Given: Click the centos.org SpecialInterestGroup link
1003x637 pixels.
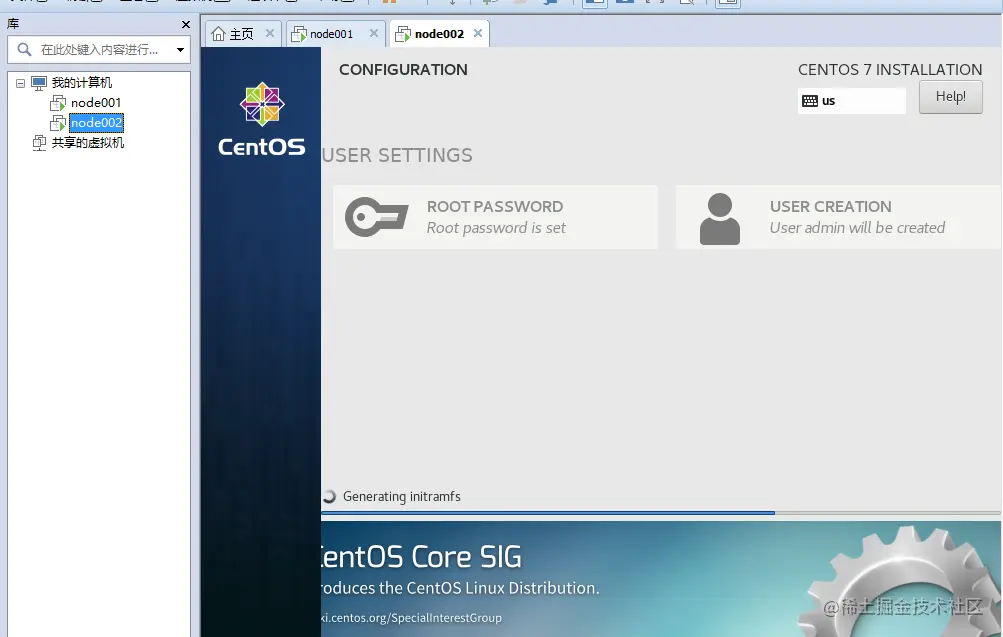Looking at the screenshot, I should 411,618.
